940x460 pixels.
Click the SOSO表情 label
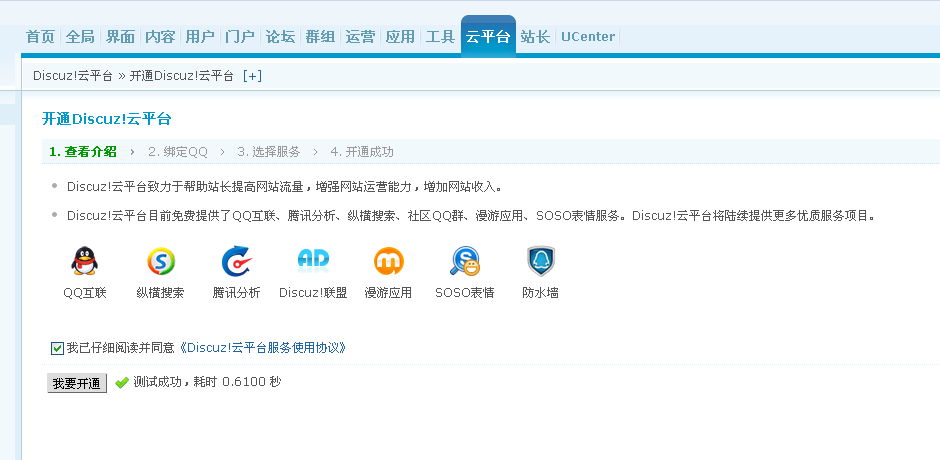(x=465, y=293)
